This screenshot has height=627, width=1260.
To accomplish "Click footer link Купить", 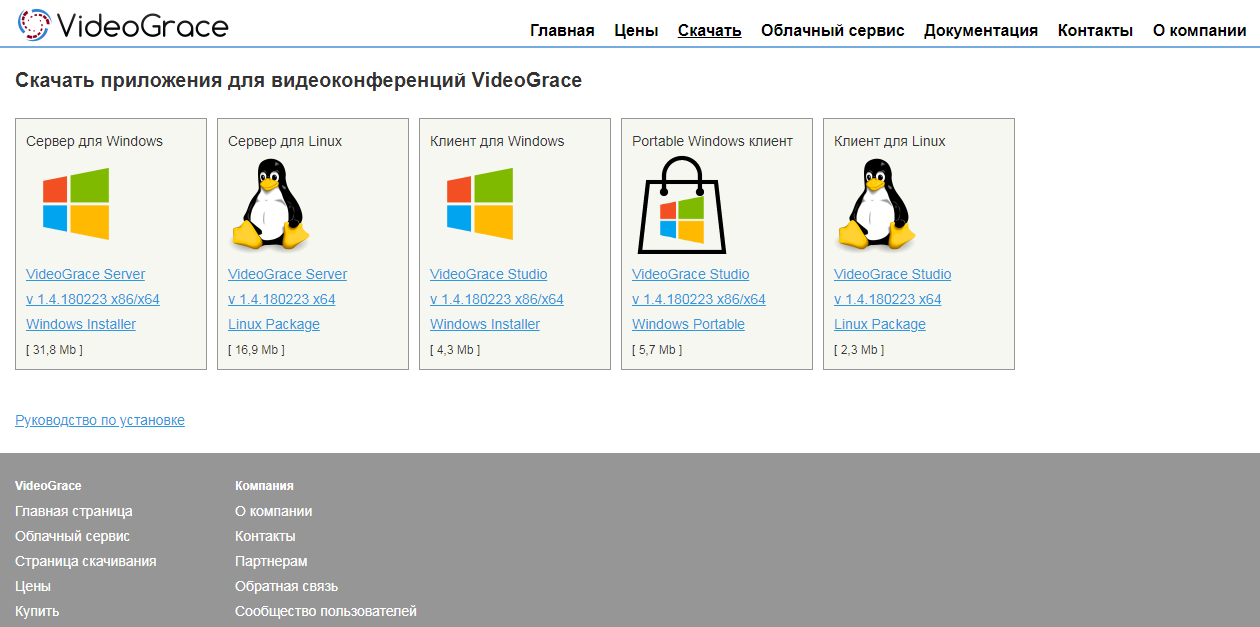I will [x=37, y=611].
